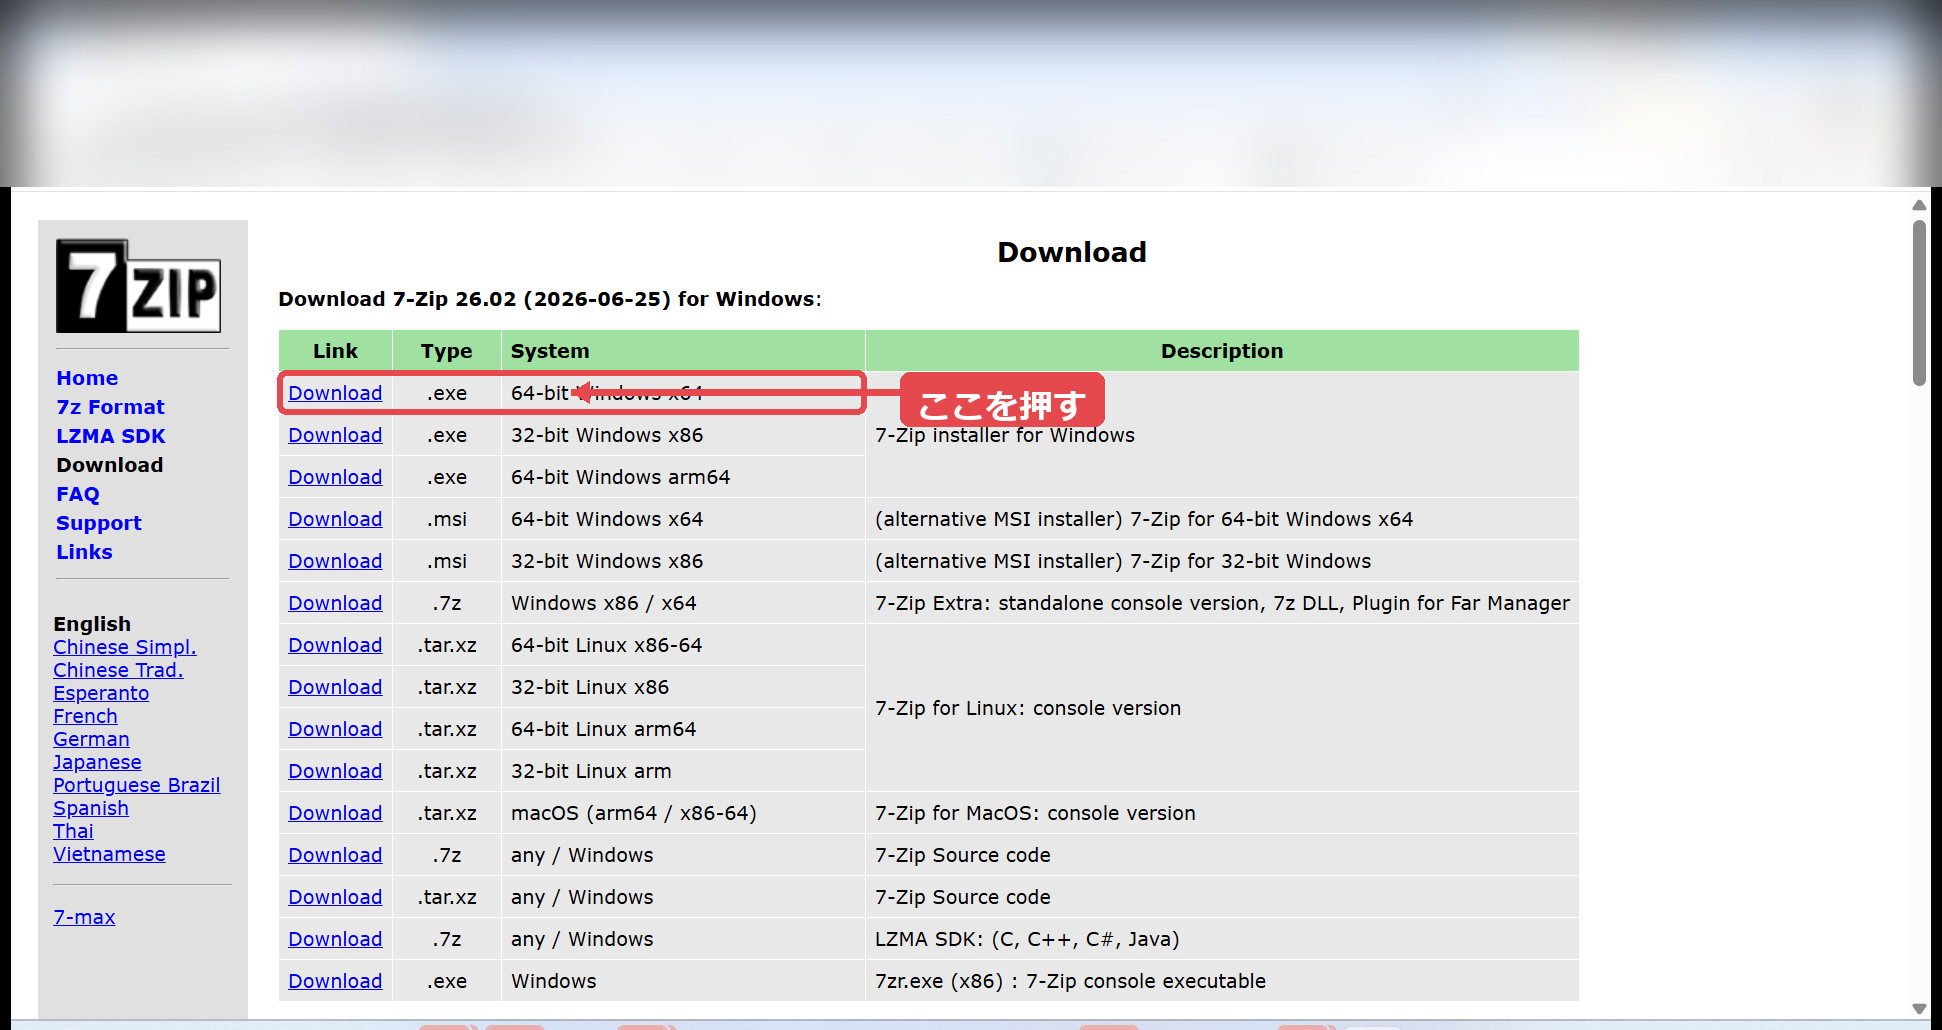The width and height of the screenshot is (1942, 1030).
Task: Switch language to Chinese Trad.
Action: click(x=118, y=670)
